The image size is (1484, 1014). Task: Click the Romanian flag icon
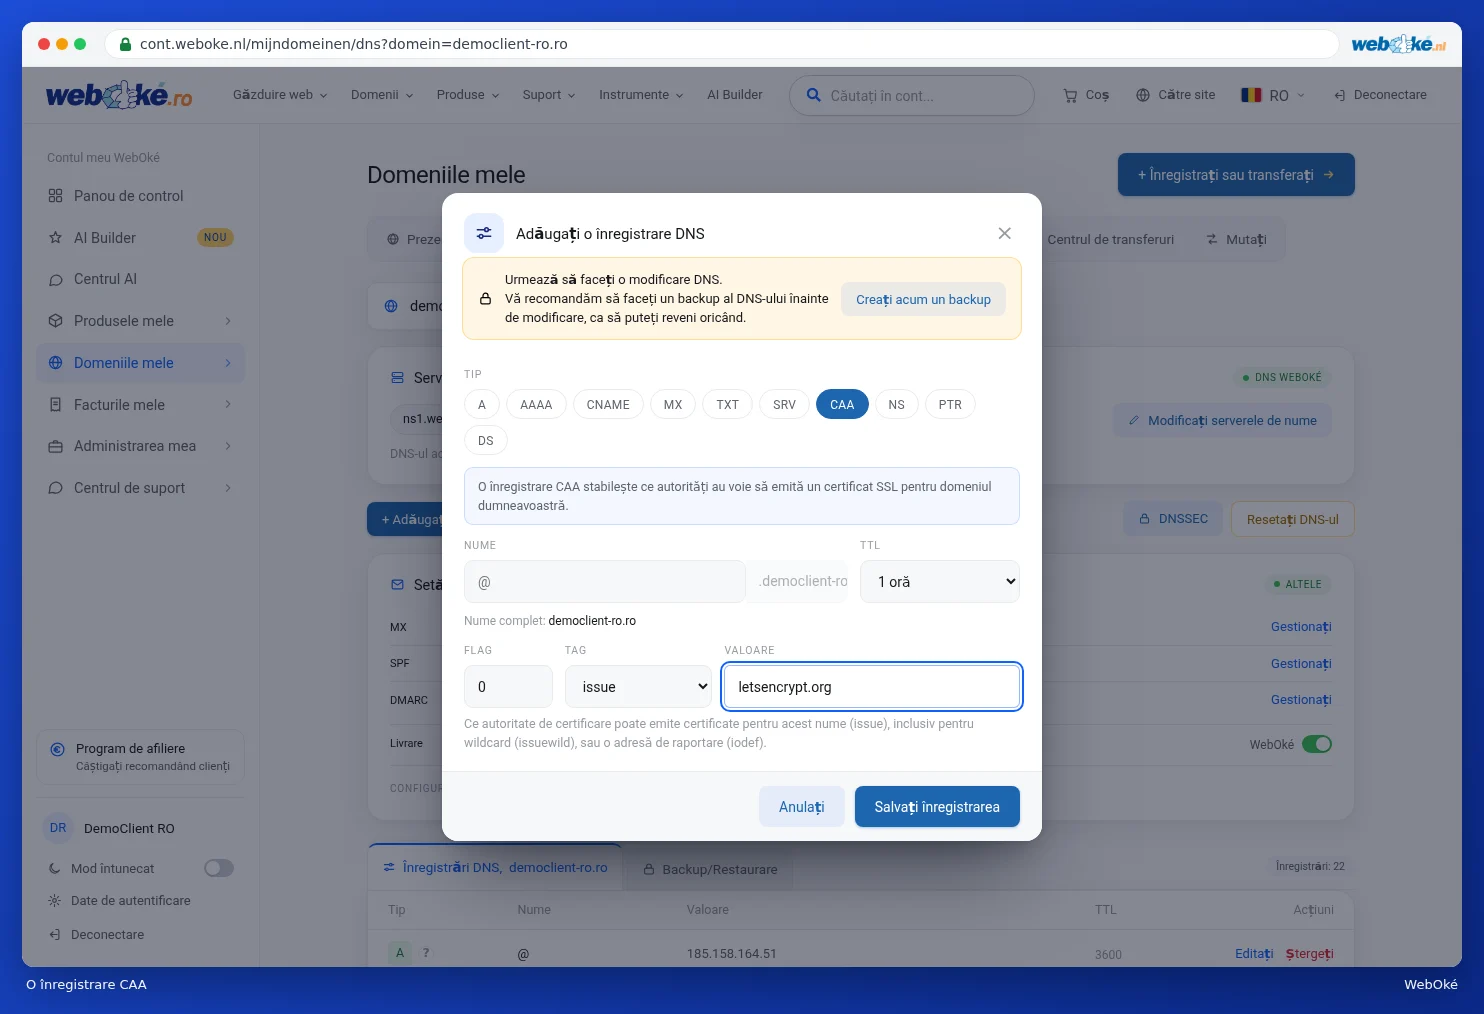[1251, 95]
